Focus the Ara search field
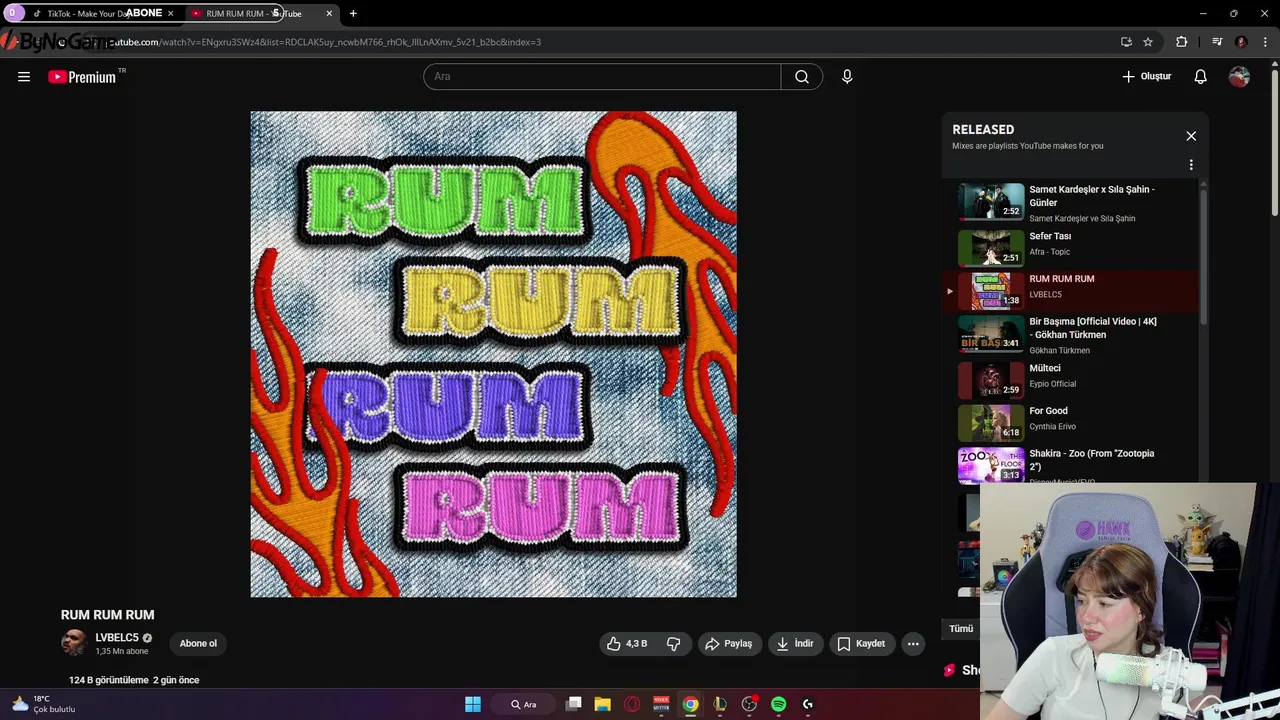Screen dimensions: 1280x720 click(602, 77)
